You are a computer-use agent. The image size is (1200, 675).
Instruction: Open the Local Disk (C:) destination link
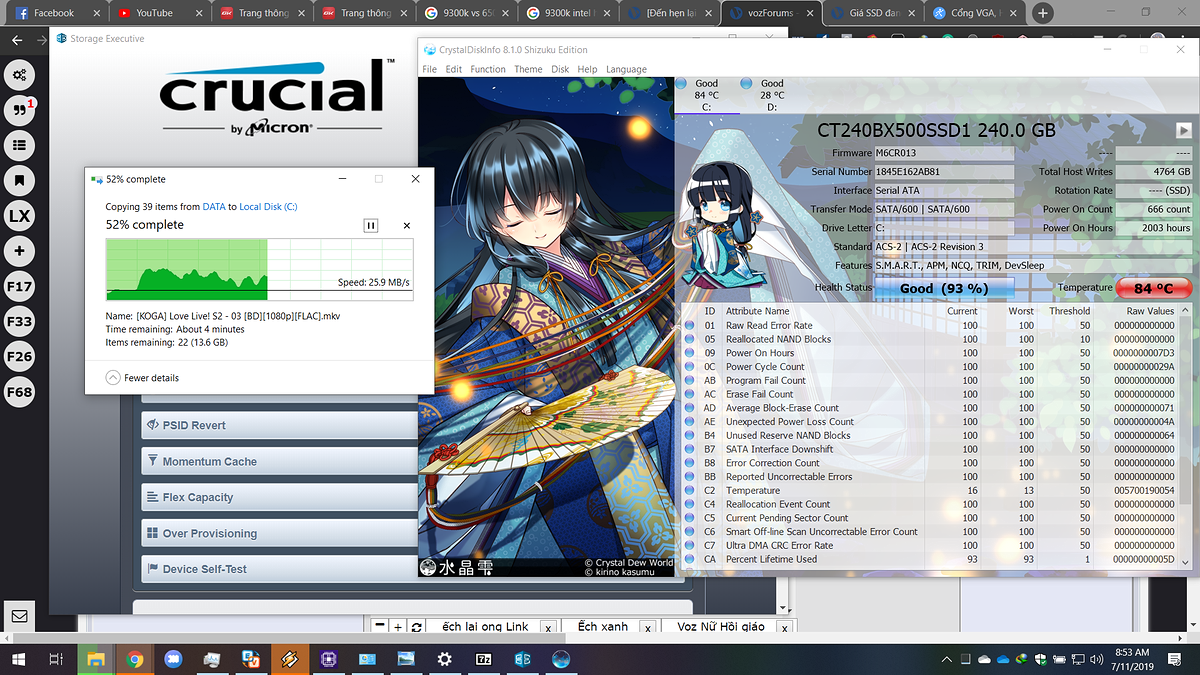click(x=268, y=207)
